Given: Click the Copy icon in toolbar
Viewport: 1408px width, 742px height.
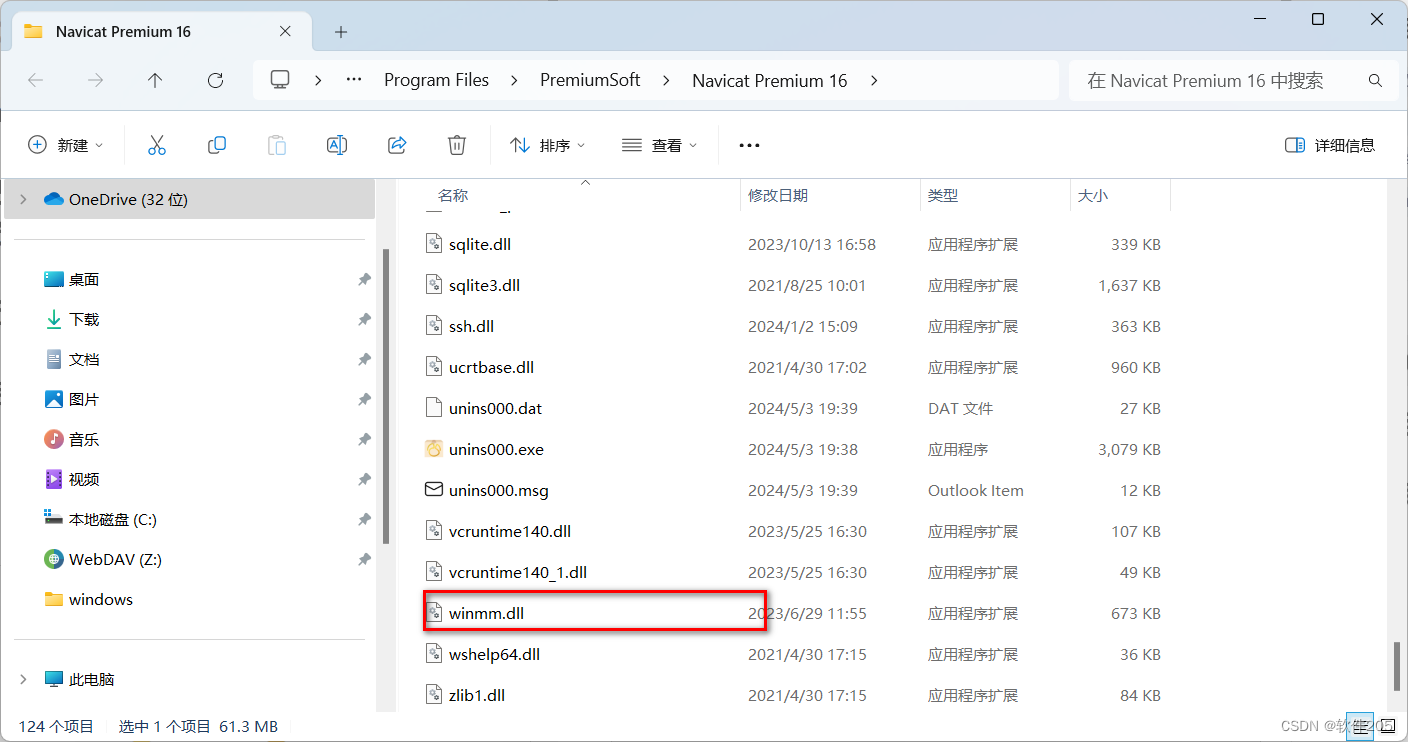Looking at the screenshot, I should 217,145.
